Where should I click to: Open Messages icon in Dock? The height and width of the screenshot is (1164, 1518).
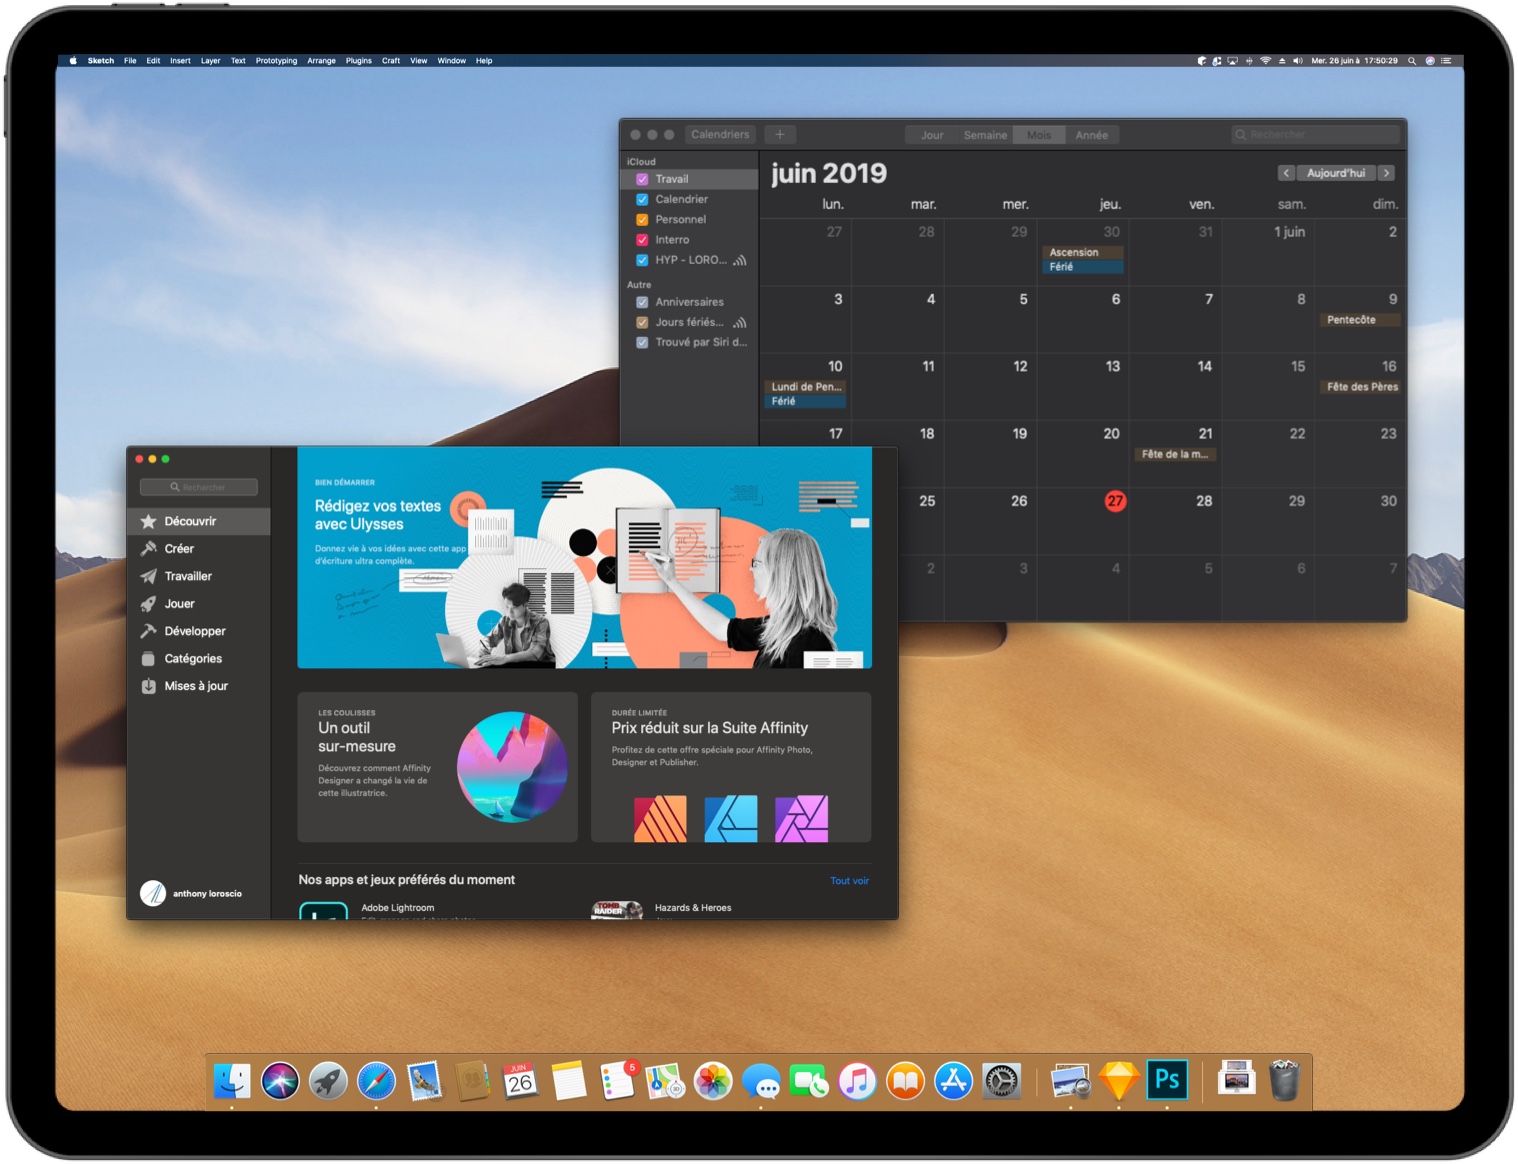[761, 1081]
